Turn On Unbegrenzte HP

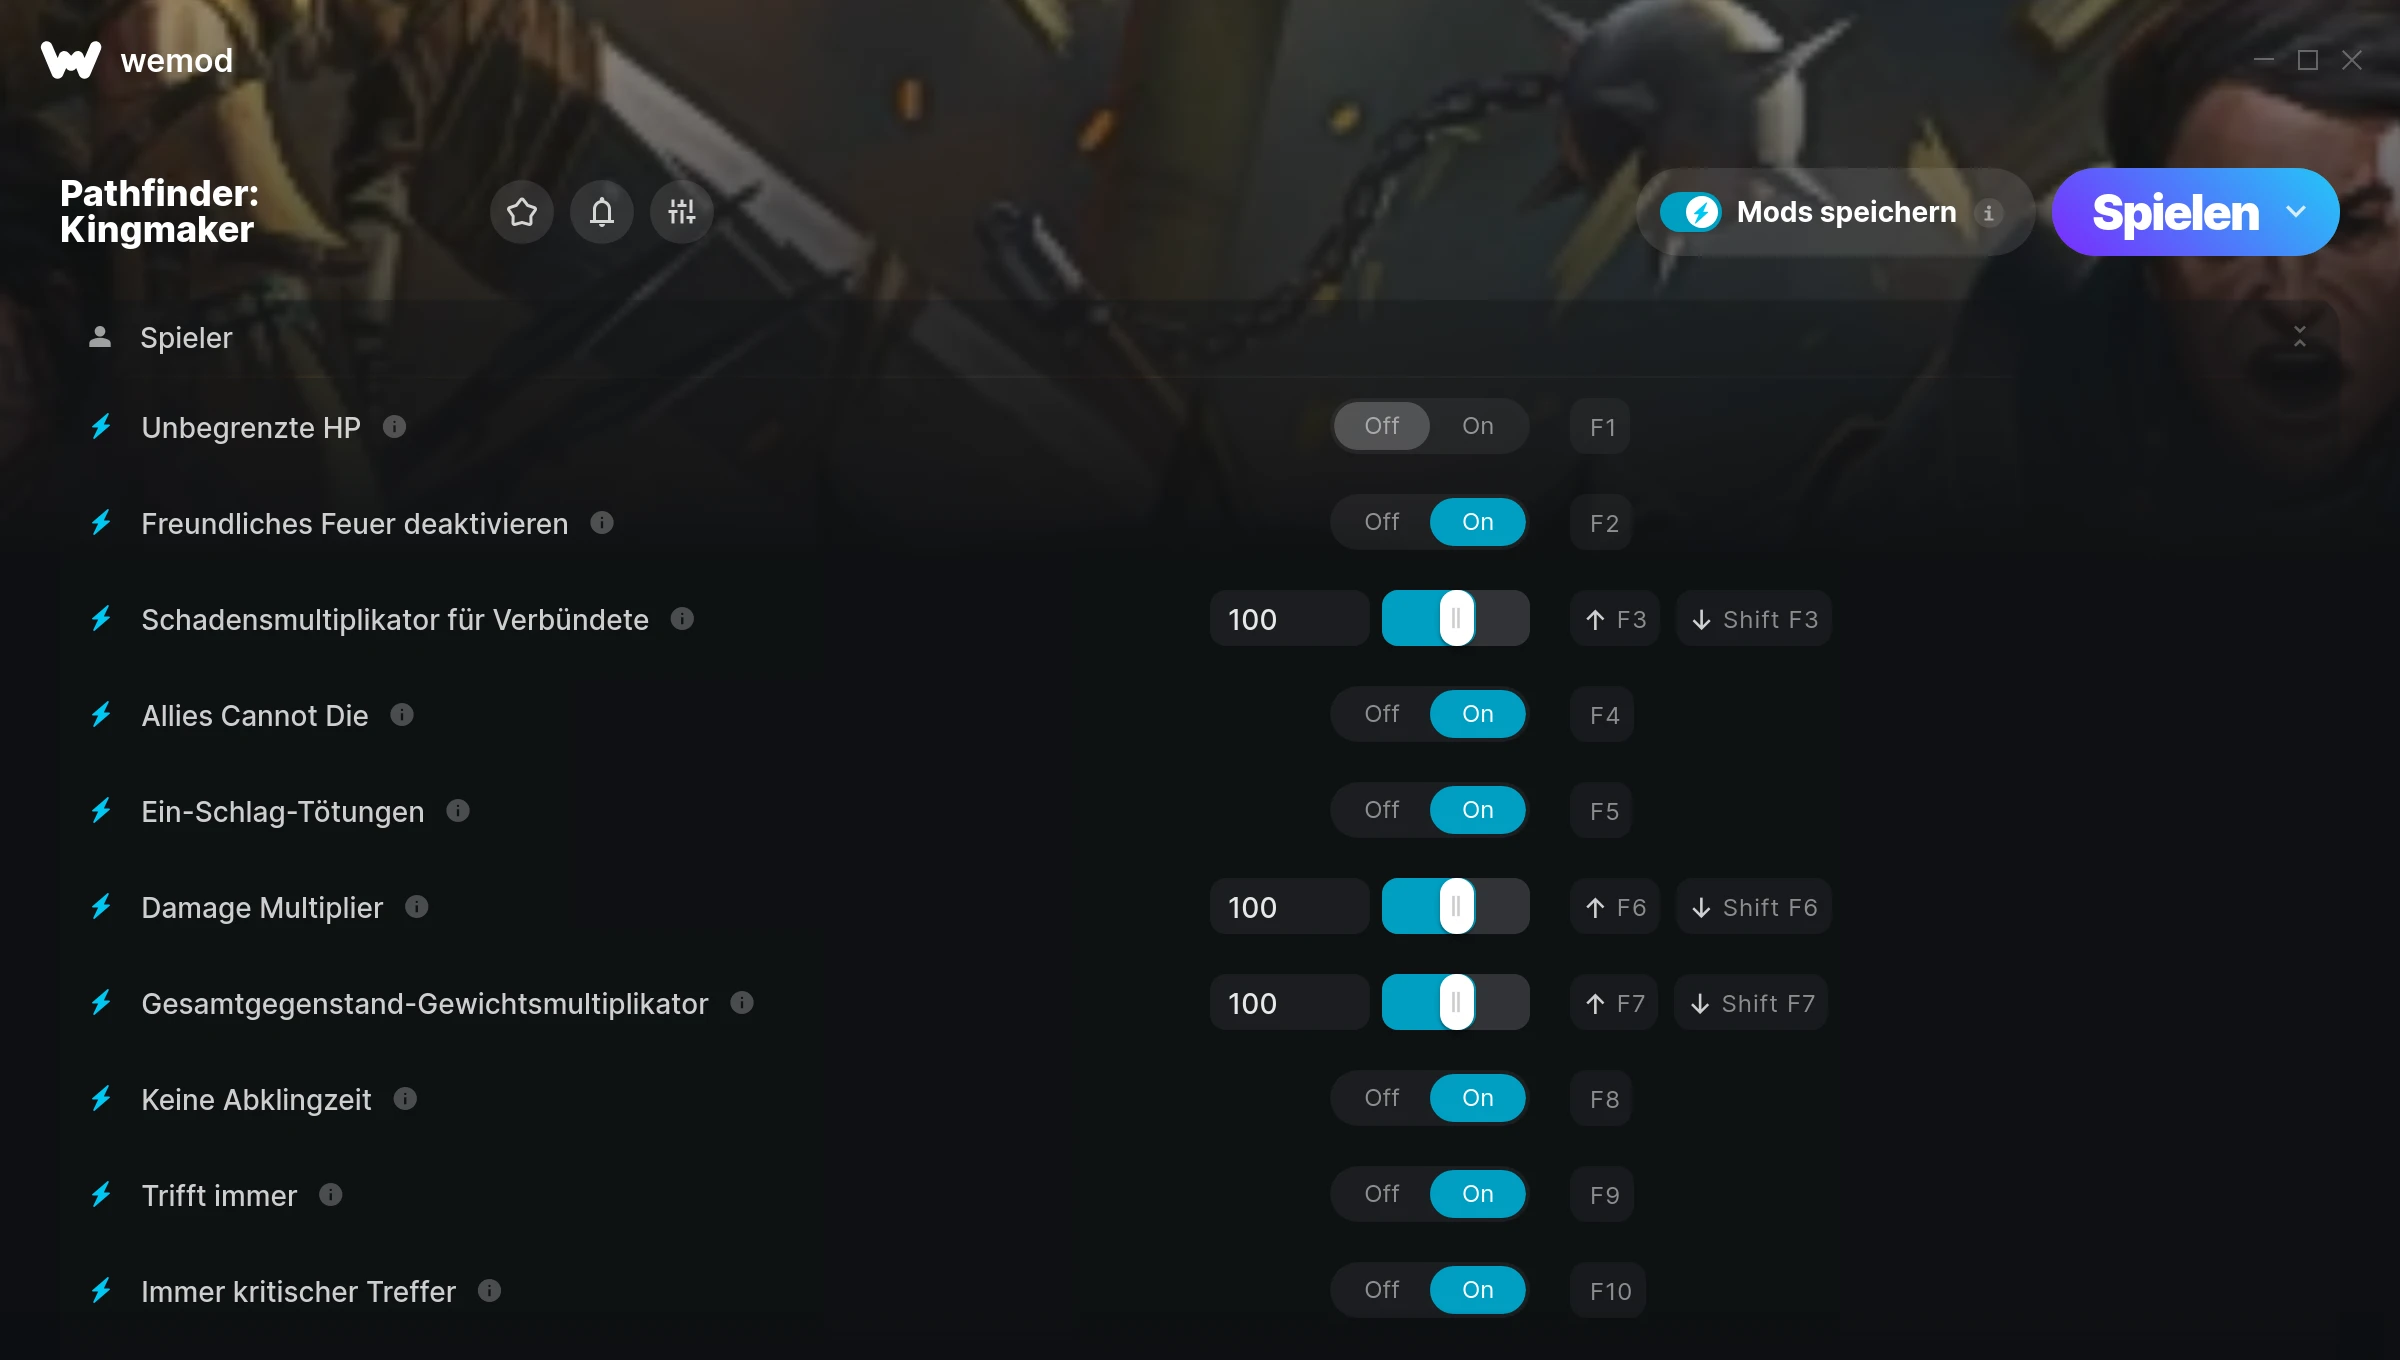(x=1478, y=426)
